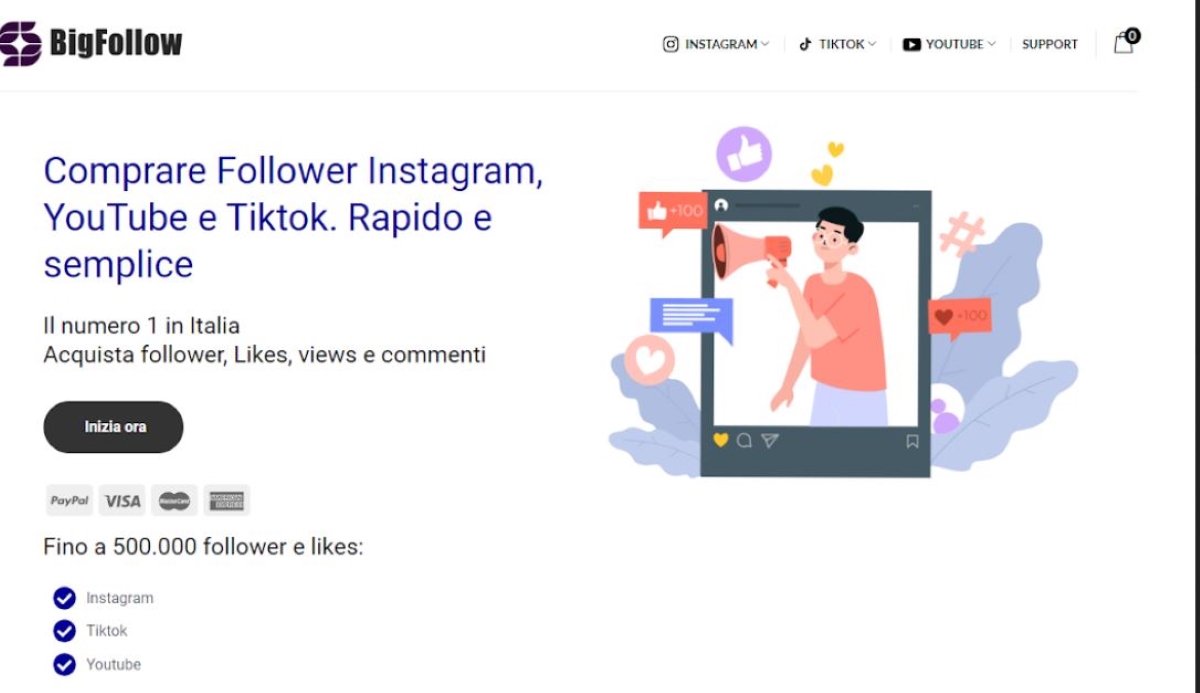Click the American Express payment icon
The width and height of the screenshot is (1200, 693).
click(x=227, y=500)
